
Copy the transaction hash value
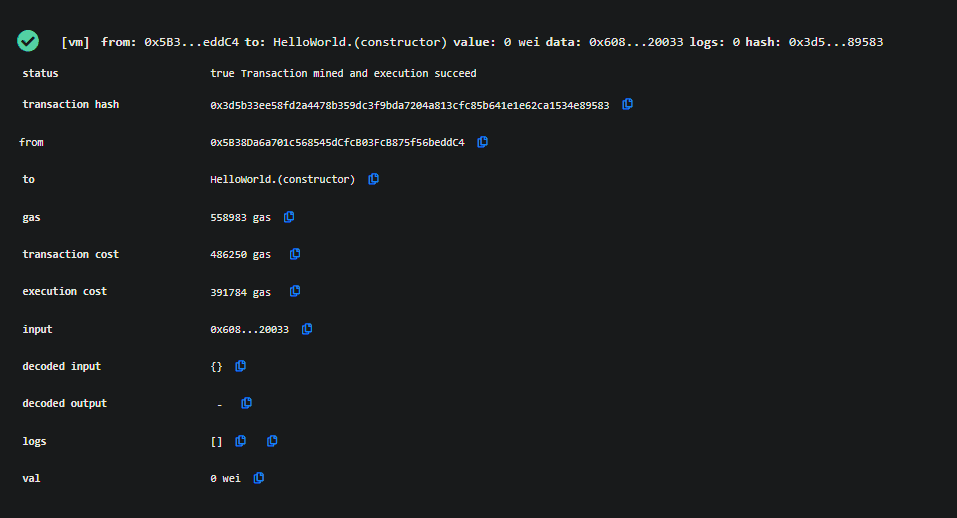[x=627, y=104]
